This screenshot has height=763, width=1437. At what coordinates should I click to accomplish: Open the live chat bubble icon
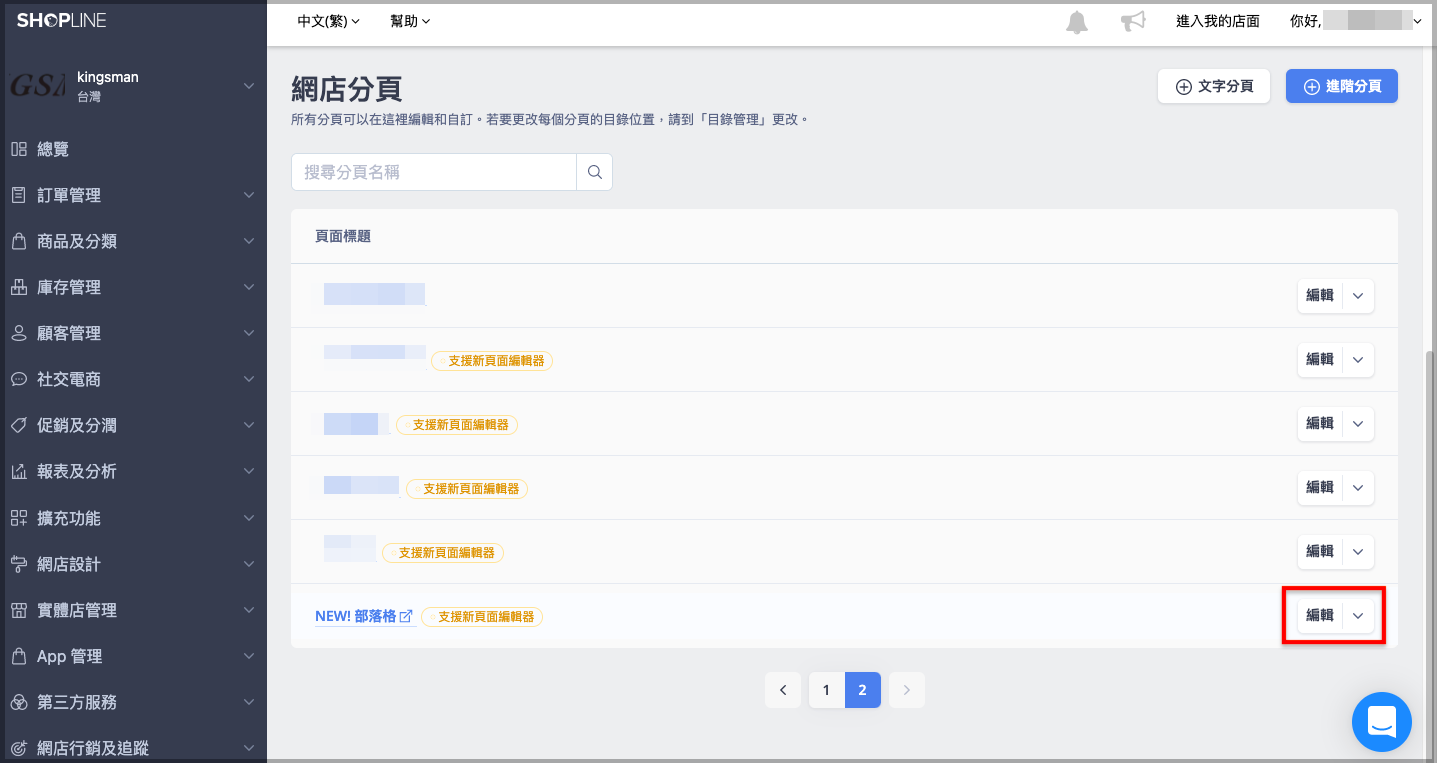(x=1382, y=722)
